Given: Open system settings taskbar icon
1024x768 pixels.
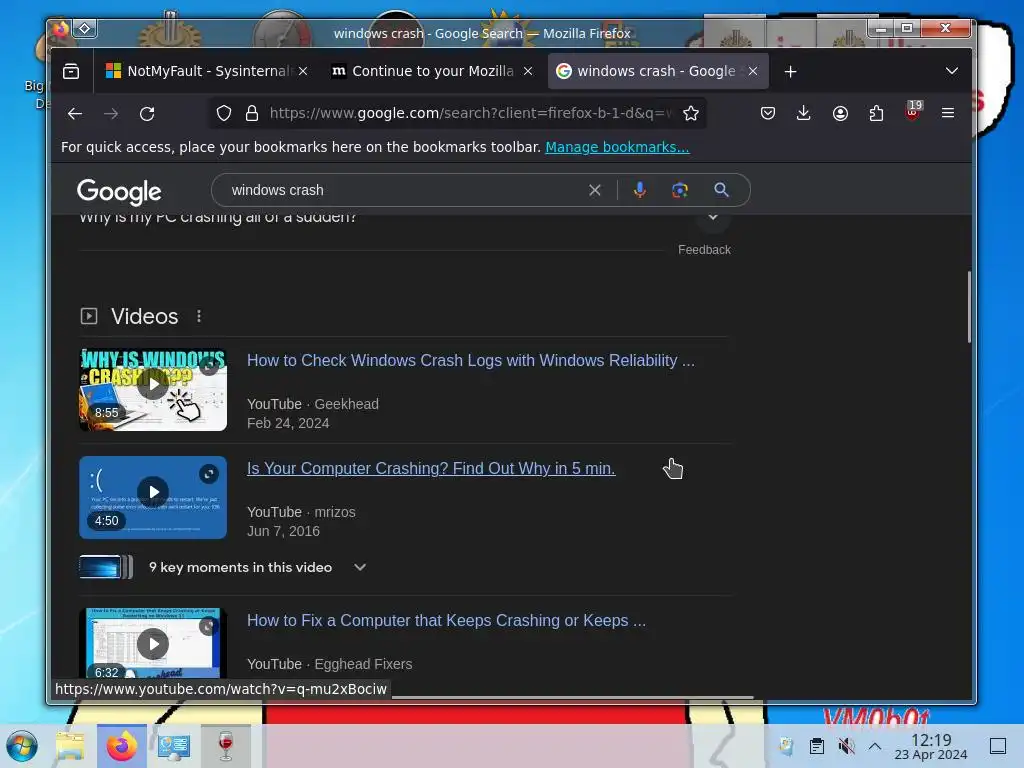Looking at the screenshot, I should [x=174, y=746].
